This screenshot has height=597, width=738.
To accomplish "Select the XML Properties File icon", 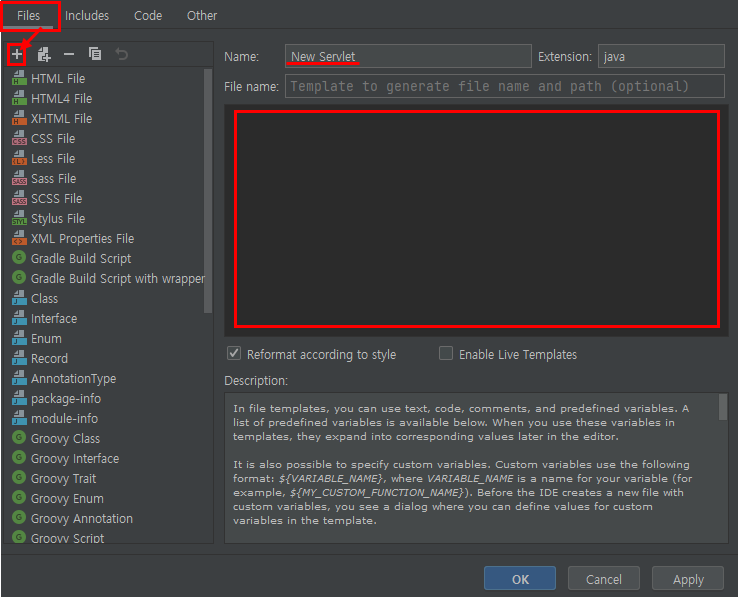I will click(x=19, y=238).
